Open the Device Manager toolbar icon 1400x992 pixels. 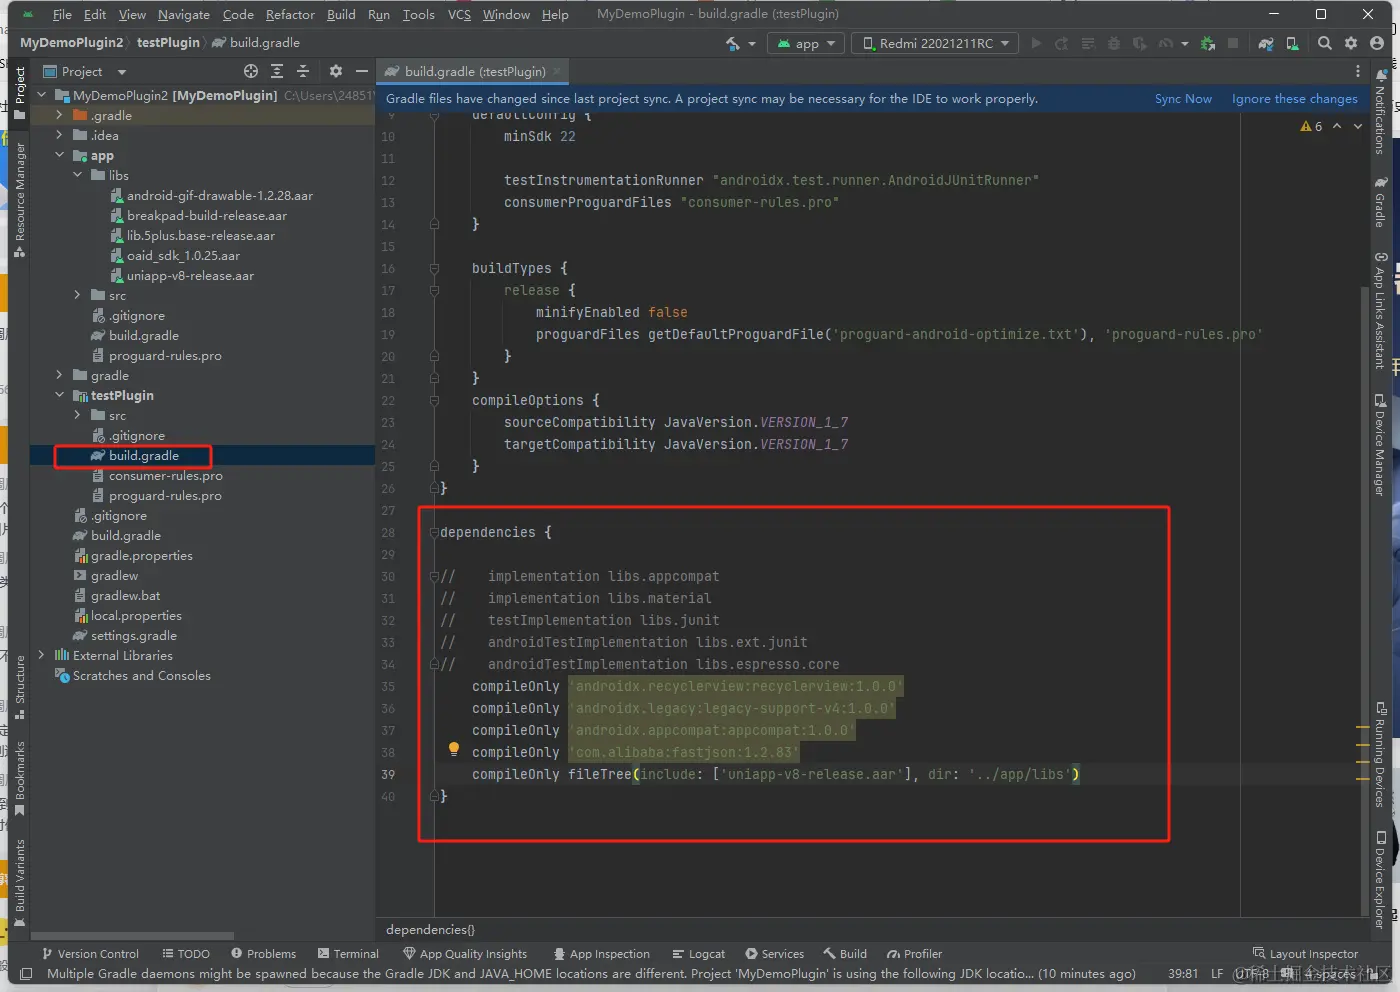[x=1292, y=43]
